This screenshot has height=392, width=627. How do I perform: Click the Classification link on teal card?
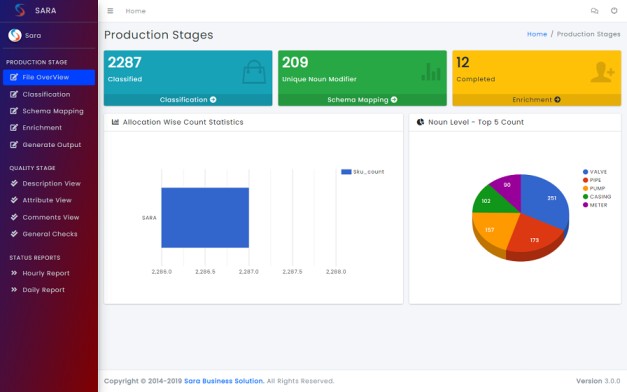[x=188, y=100]
